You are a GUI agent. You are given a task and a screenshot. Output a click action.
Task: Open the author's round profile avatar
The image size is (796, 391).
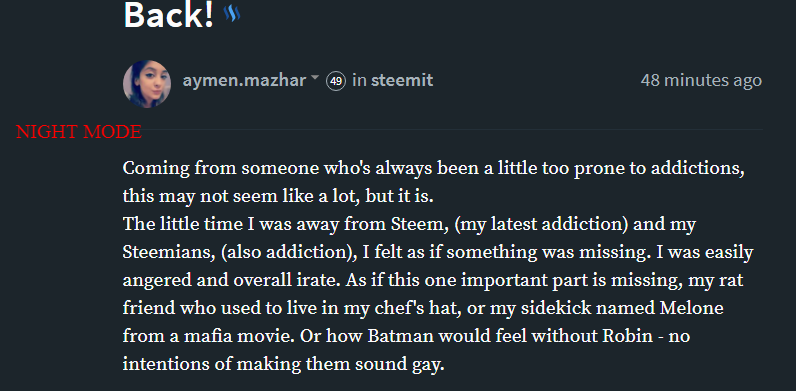click(147, 84)
